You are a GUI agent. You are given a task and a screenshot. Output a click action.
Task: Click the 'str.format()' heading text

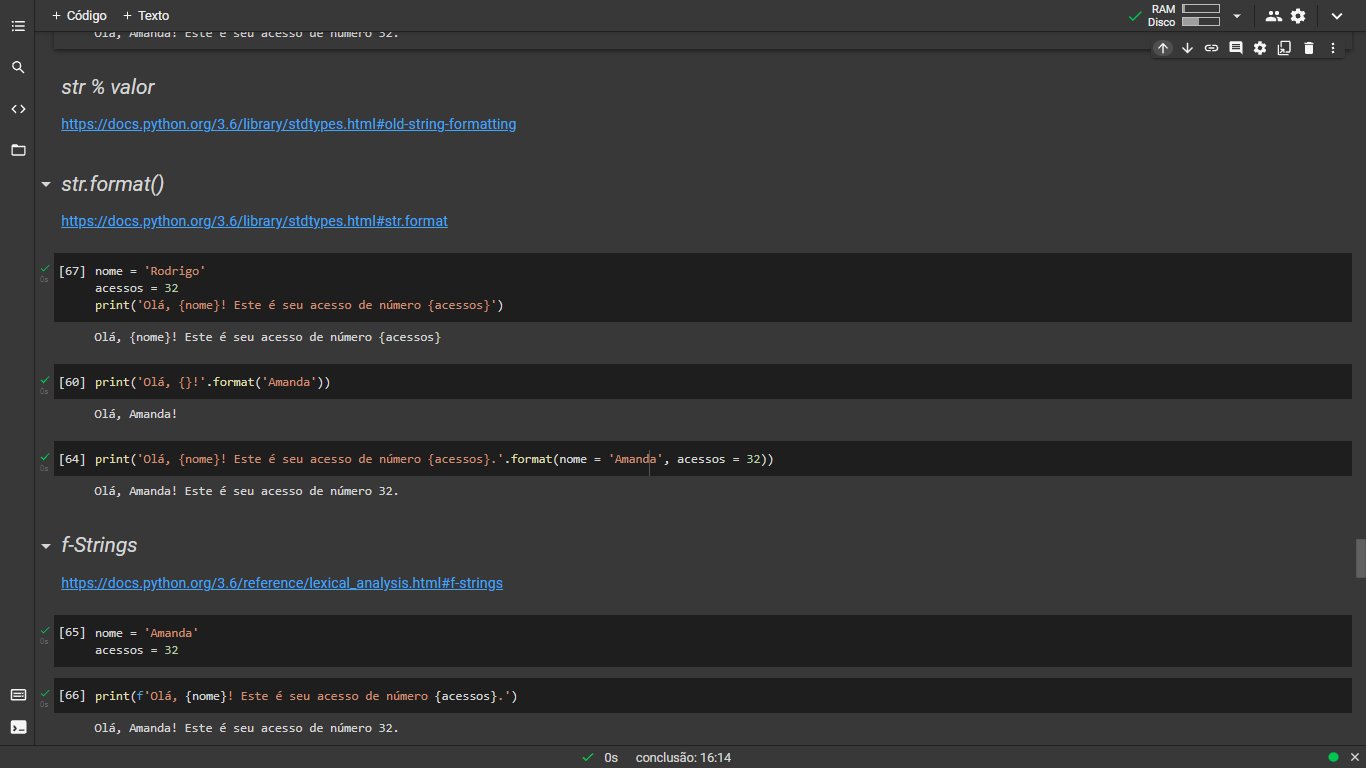point(112,184)
